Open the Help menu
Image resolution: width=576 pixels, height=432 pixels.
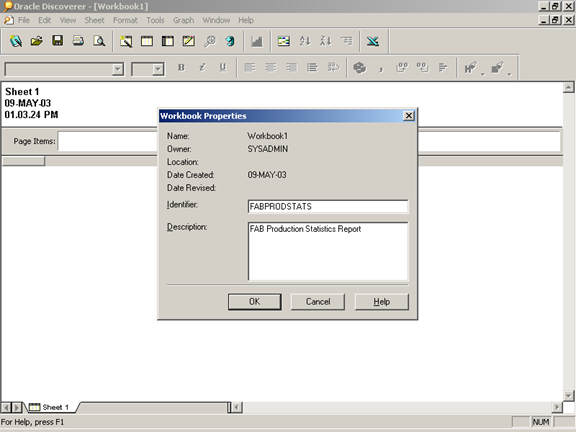[246, 20]
